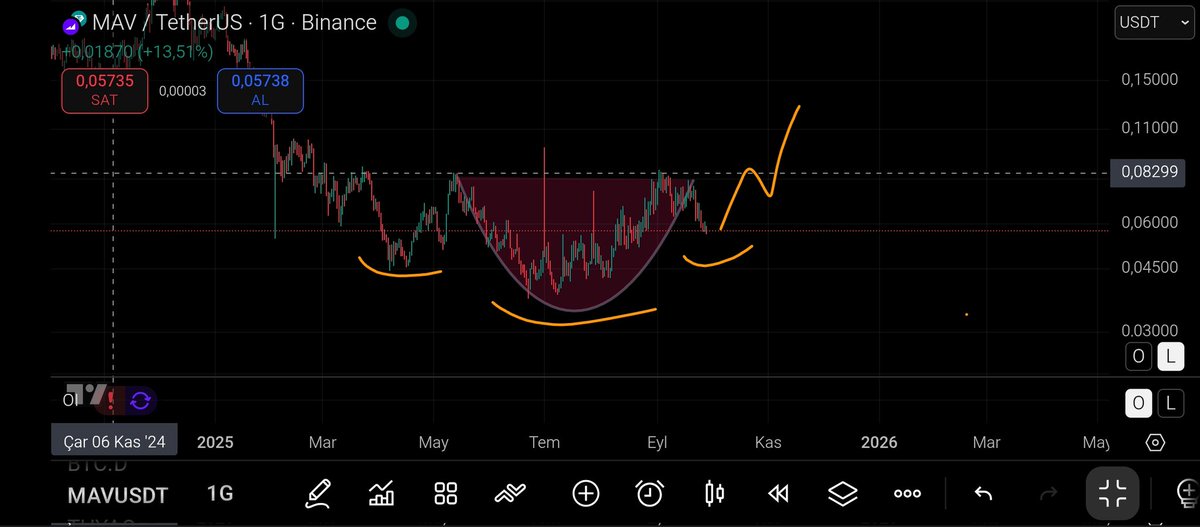Viewport: 1200px width, 527px height.
Task: Toggle the L log scale button in the price pane
Action: point(1171,355)
